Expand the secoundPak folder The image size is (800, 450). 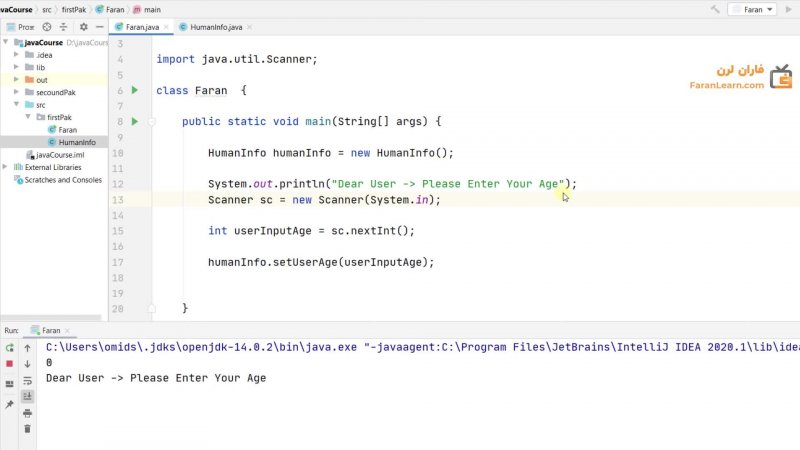point(15,92)
